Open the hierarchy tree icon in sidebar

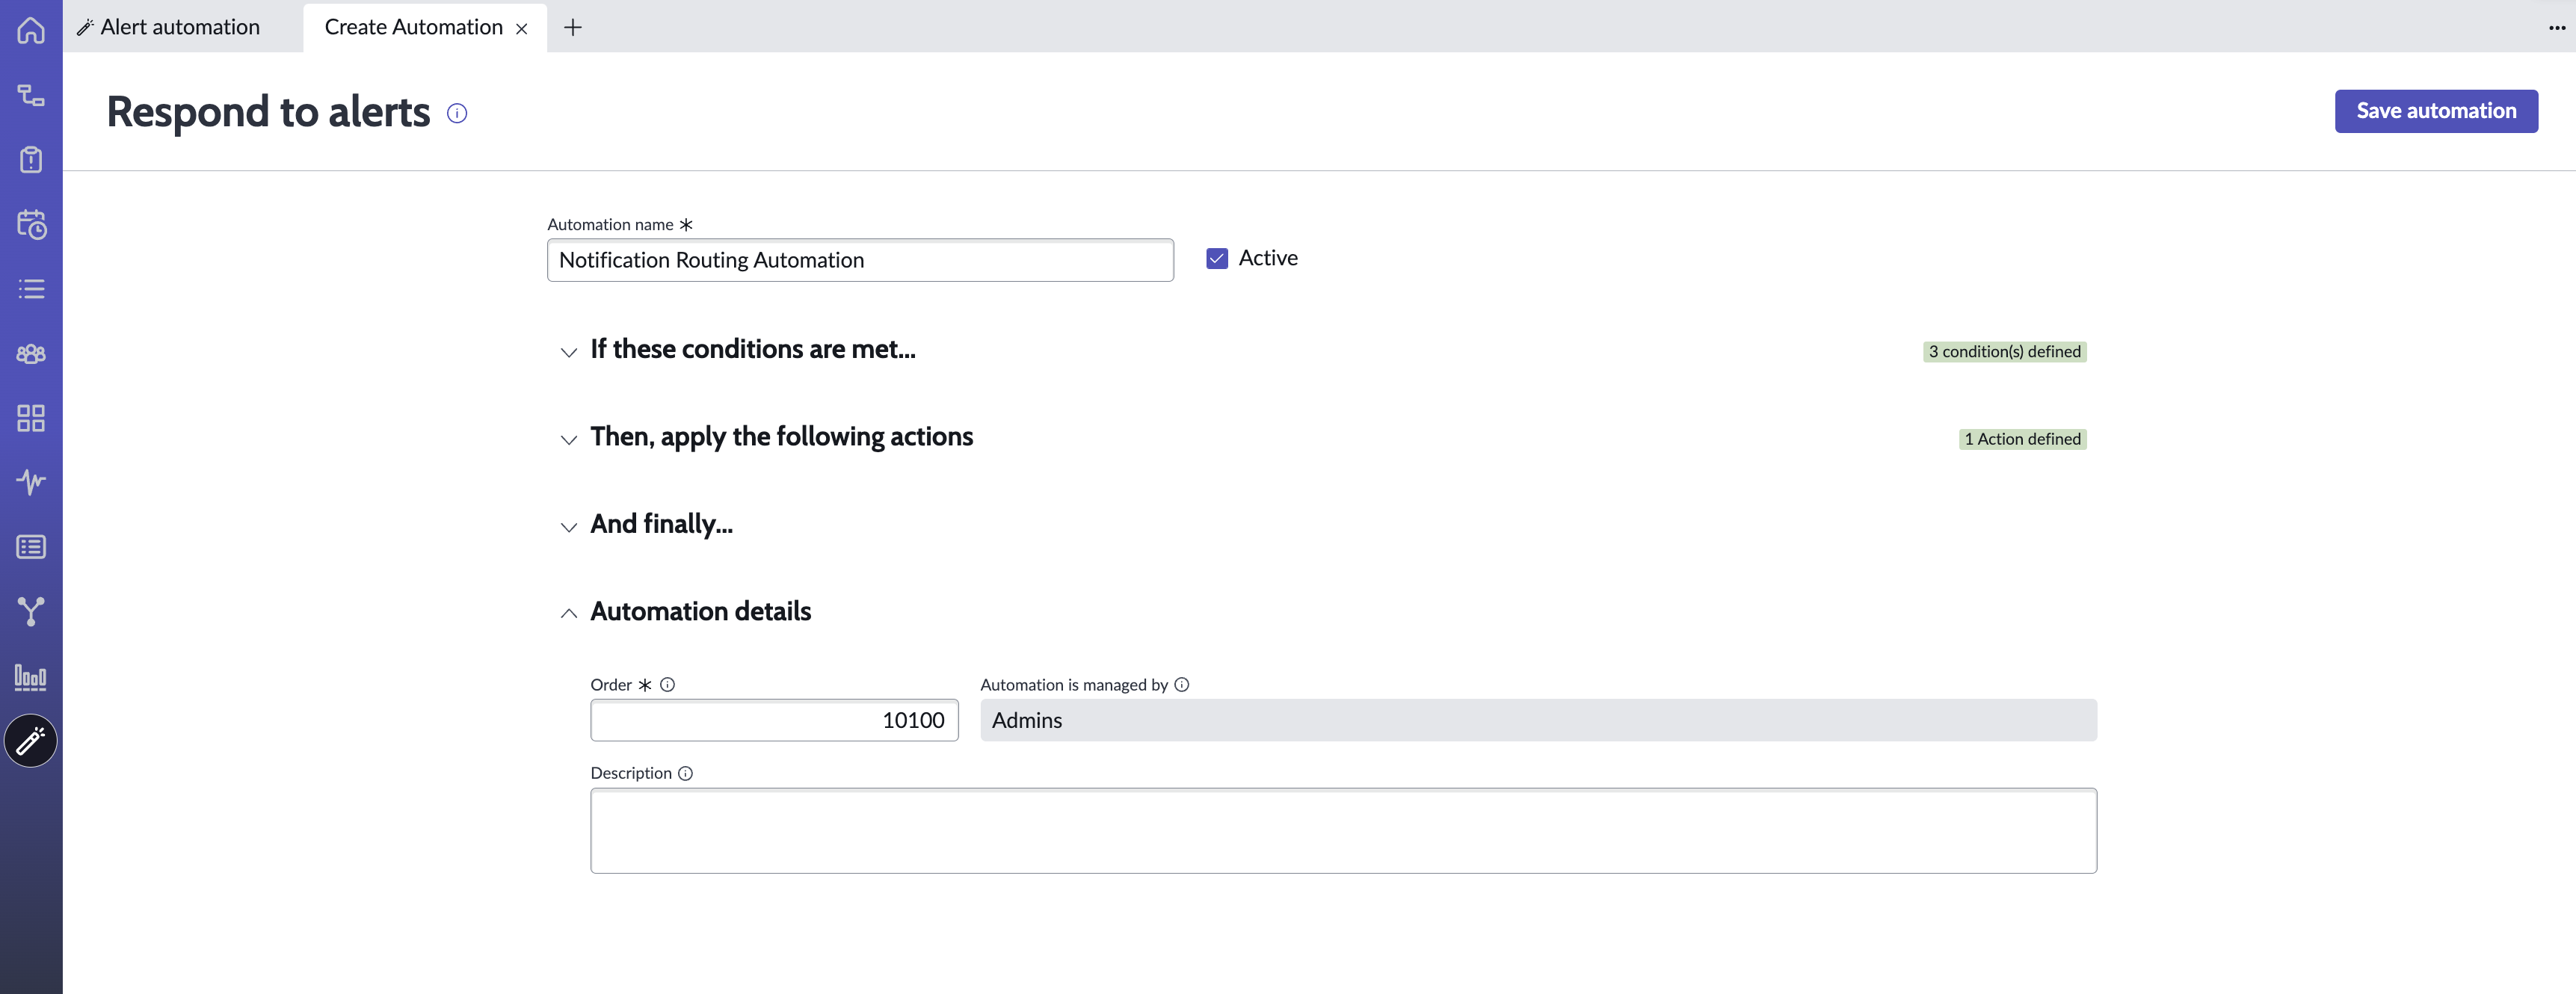31,95
